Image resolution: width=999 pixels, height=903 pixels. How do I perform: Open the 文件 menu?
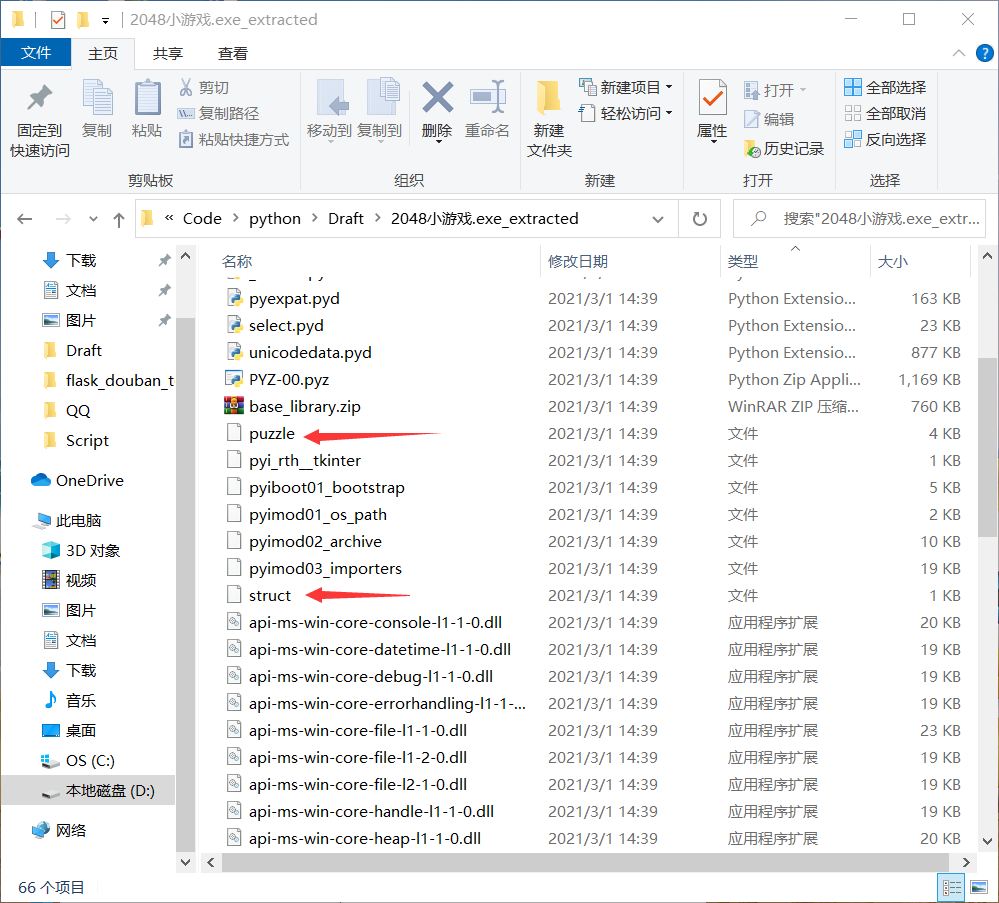[x=36, y=52]
